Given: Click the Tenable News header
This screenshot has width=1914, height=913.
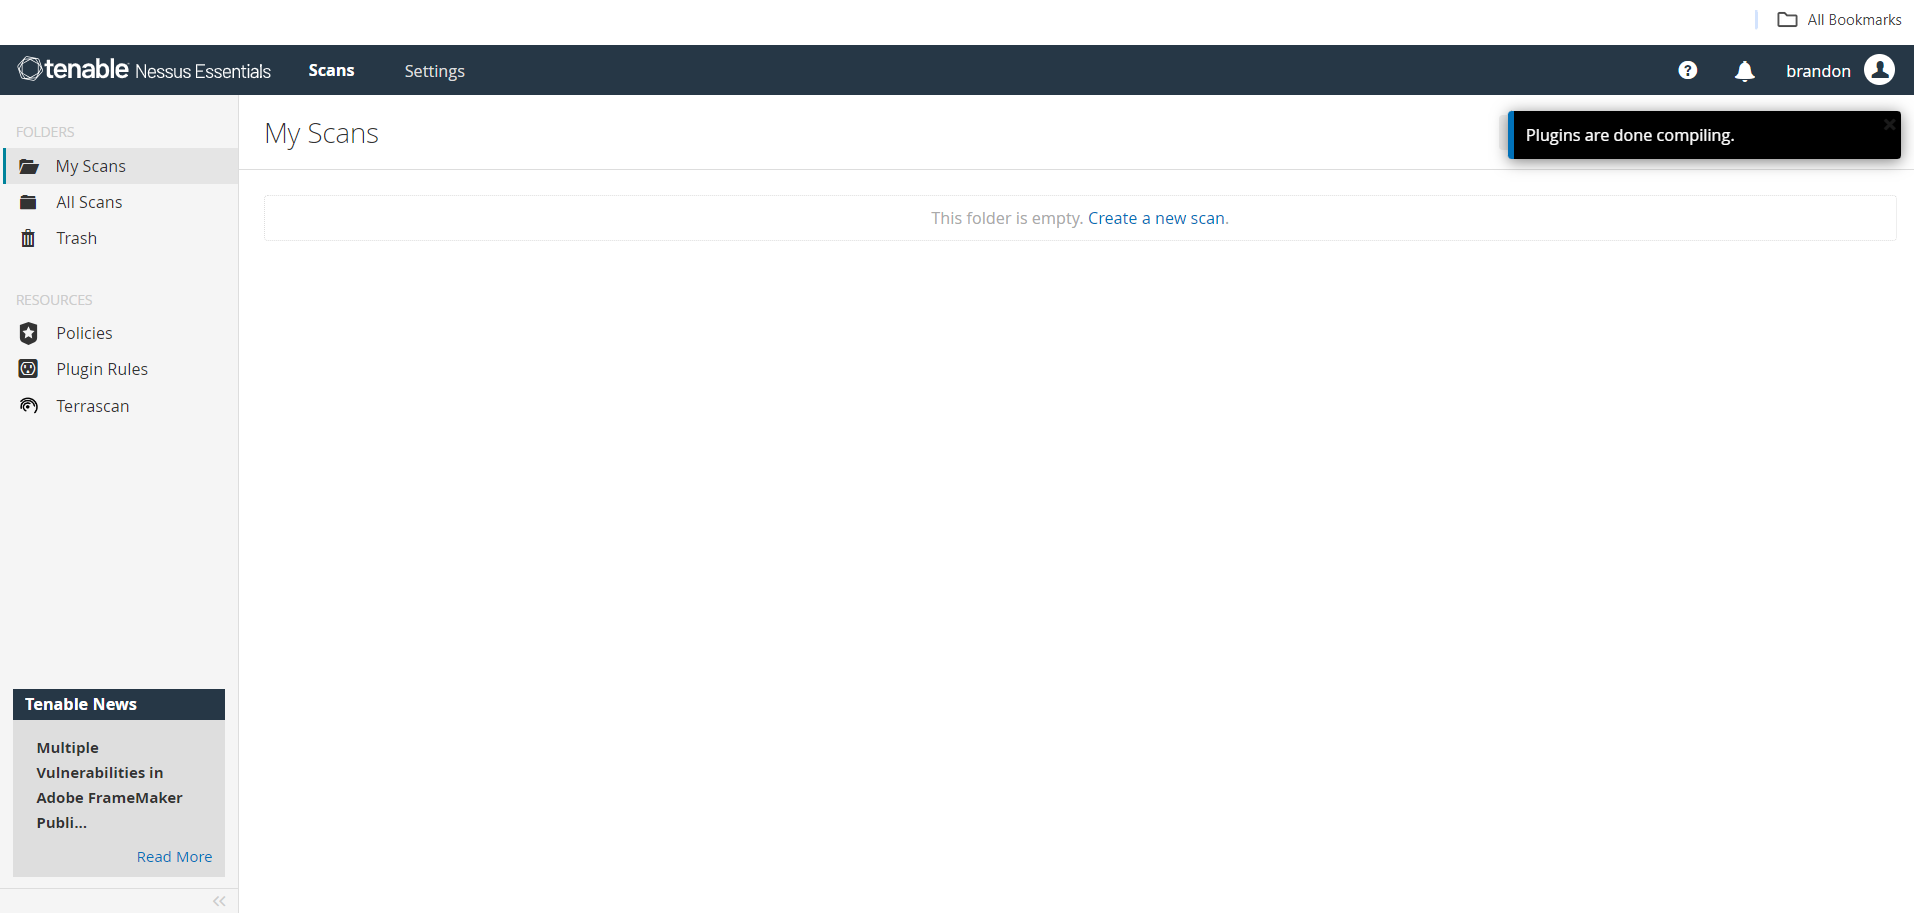Looking at the screenshot, I should coord(119,704).
